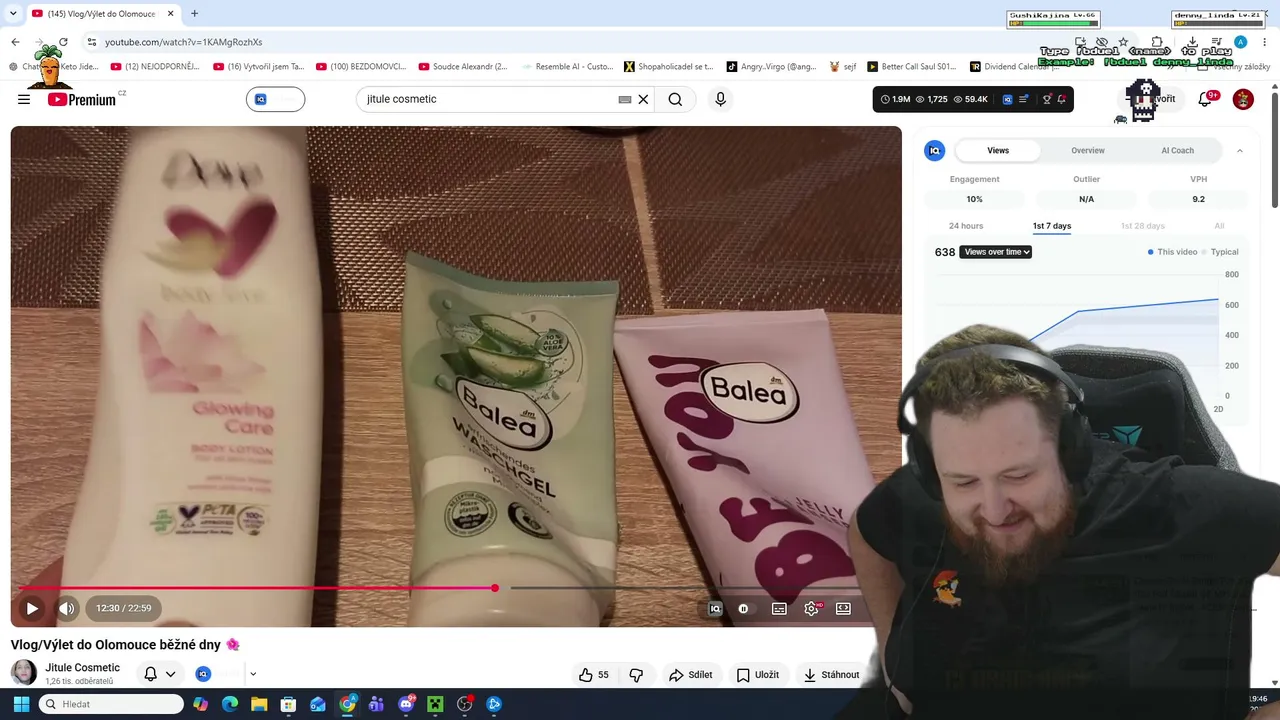Open Jitule Cosmetic channel name link

pyautogui.click(x=82, y=668)
